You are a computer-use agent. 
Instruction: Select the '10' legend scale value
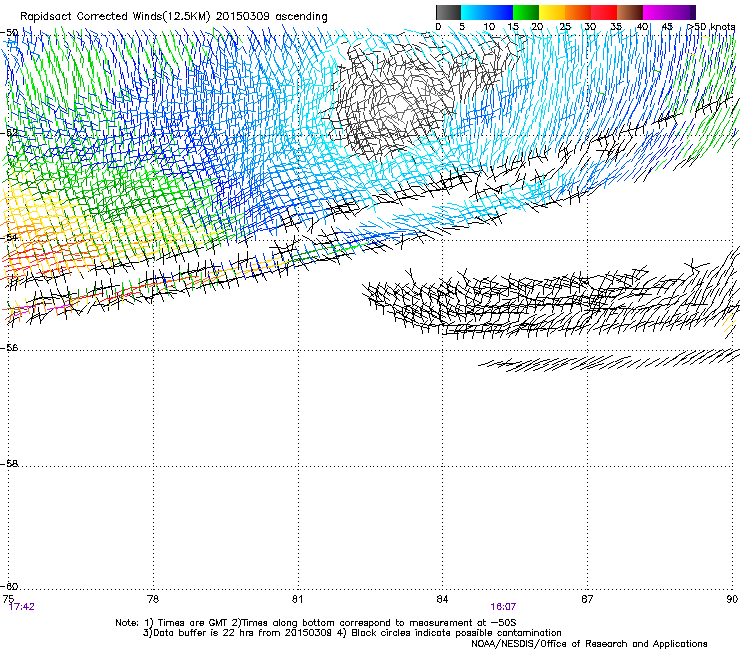click(x=489, y=27)
